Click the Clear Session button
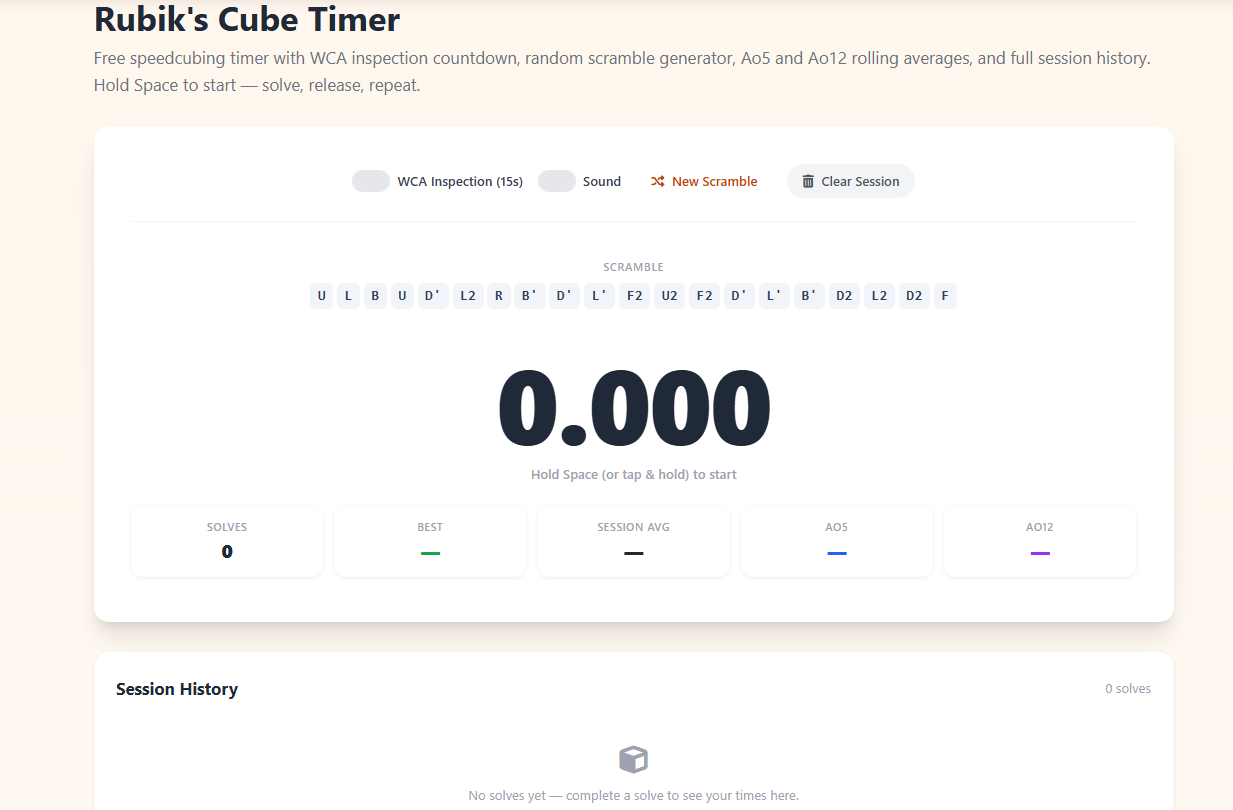Screen dimensions: 1233x810 pos(850,181)
